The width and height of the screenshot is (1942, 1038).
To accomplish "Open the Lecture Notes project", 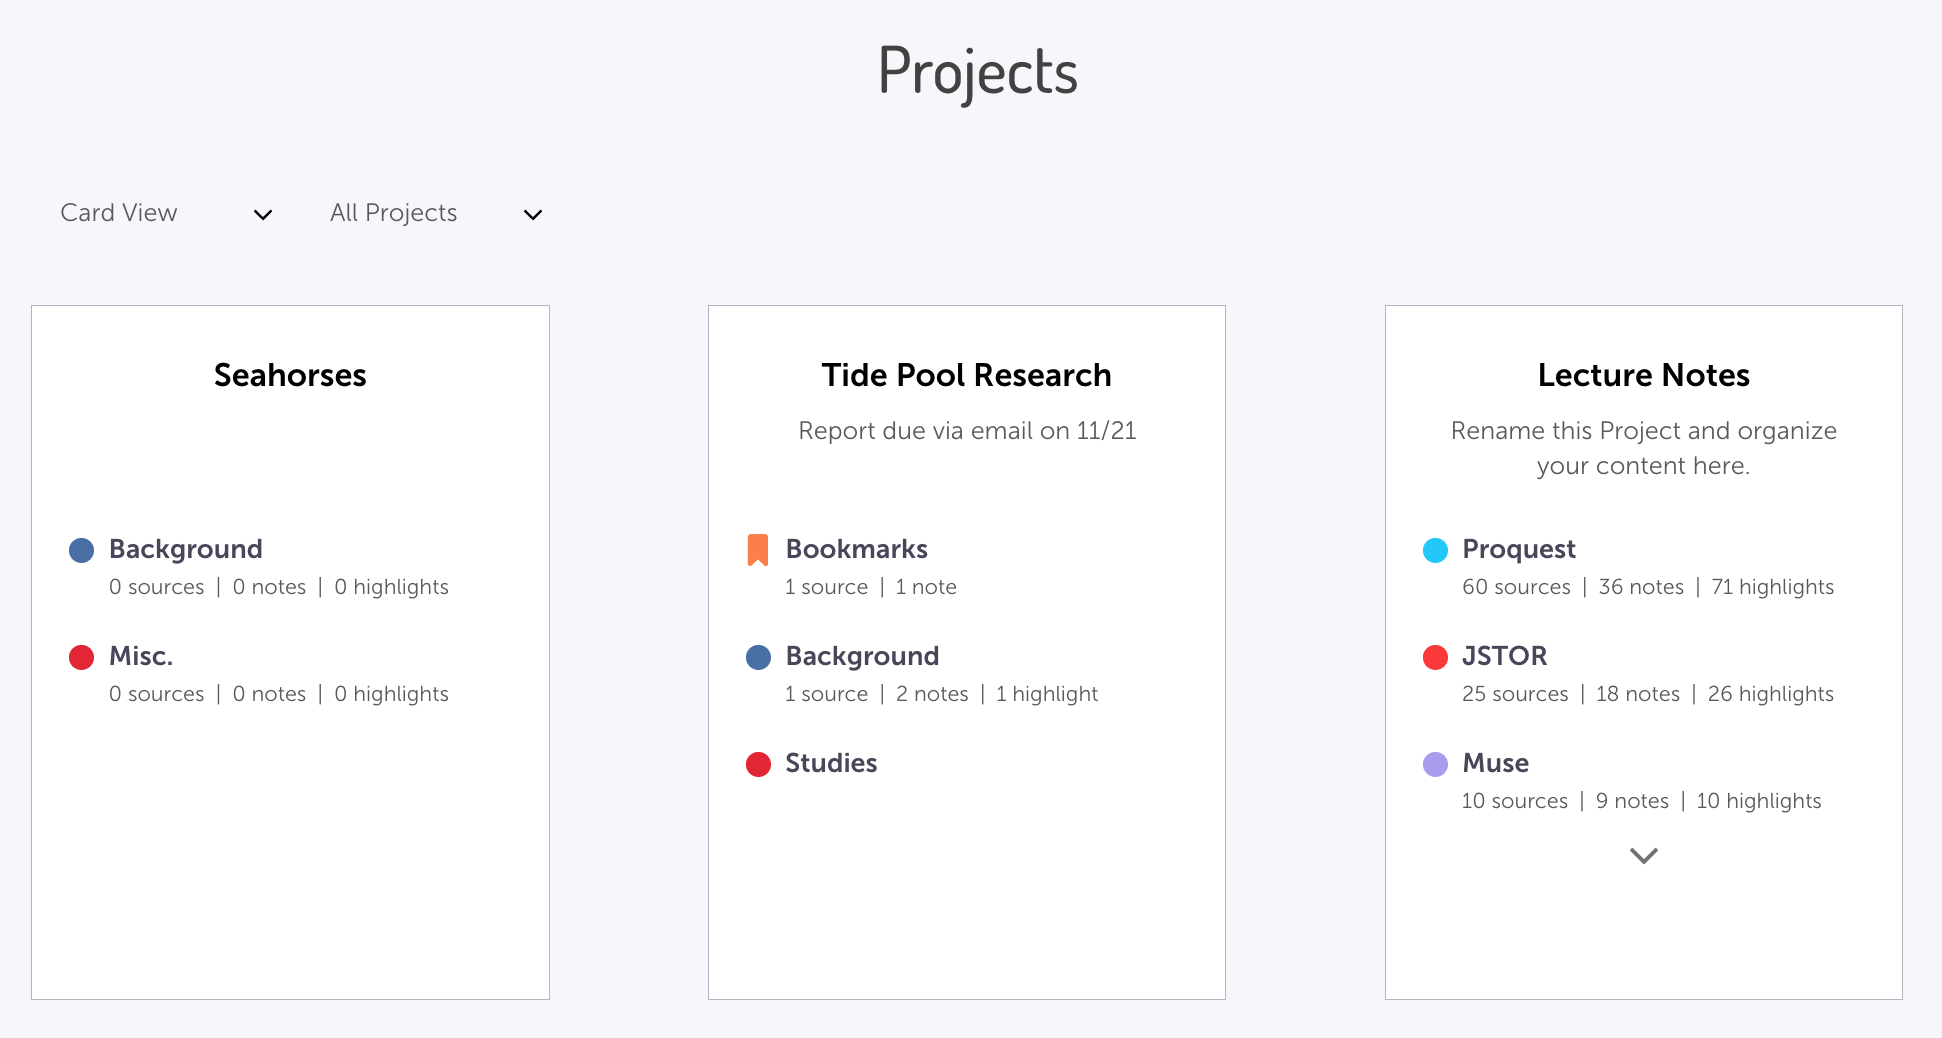I will point(1643,375).
